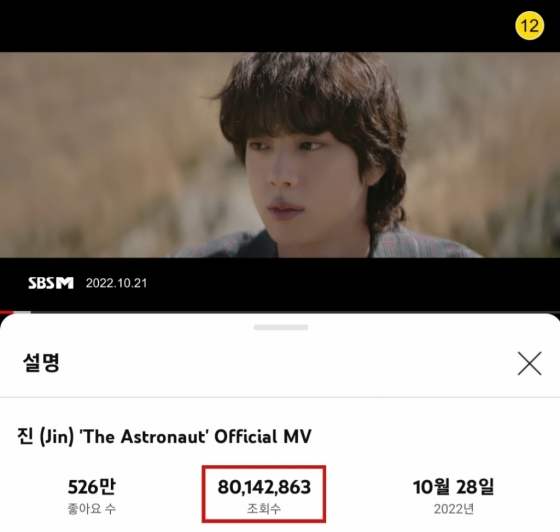Click the gray buffered segment of the progress bar
The height and width of the screenshot is (532, 560).
(22, 312)
